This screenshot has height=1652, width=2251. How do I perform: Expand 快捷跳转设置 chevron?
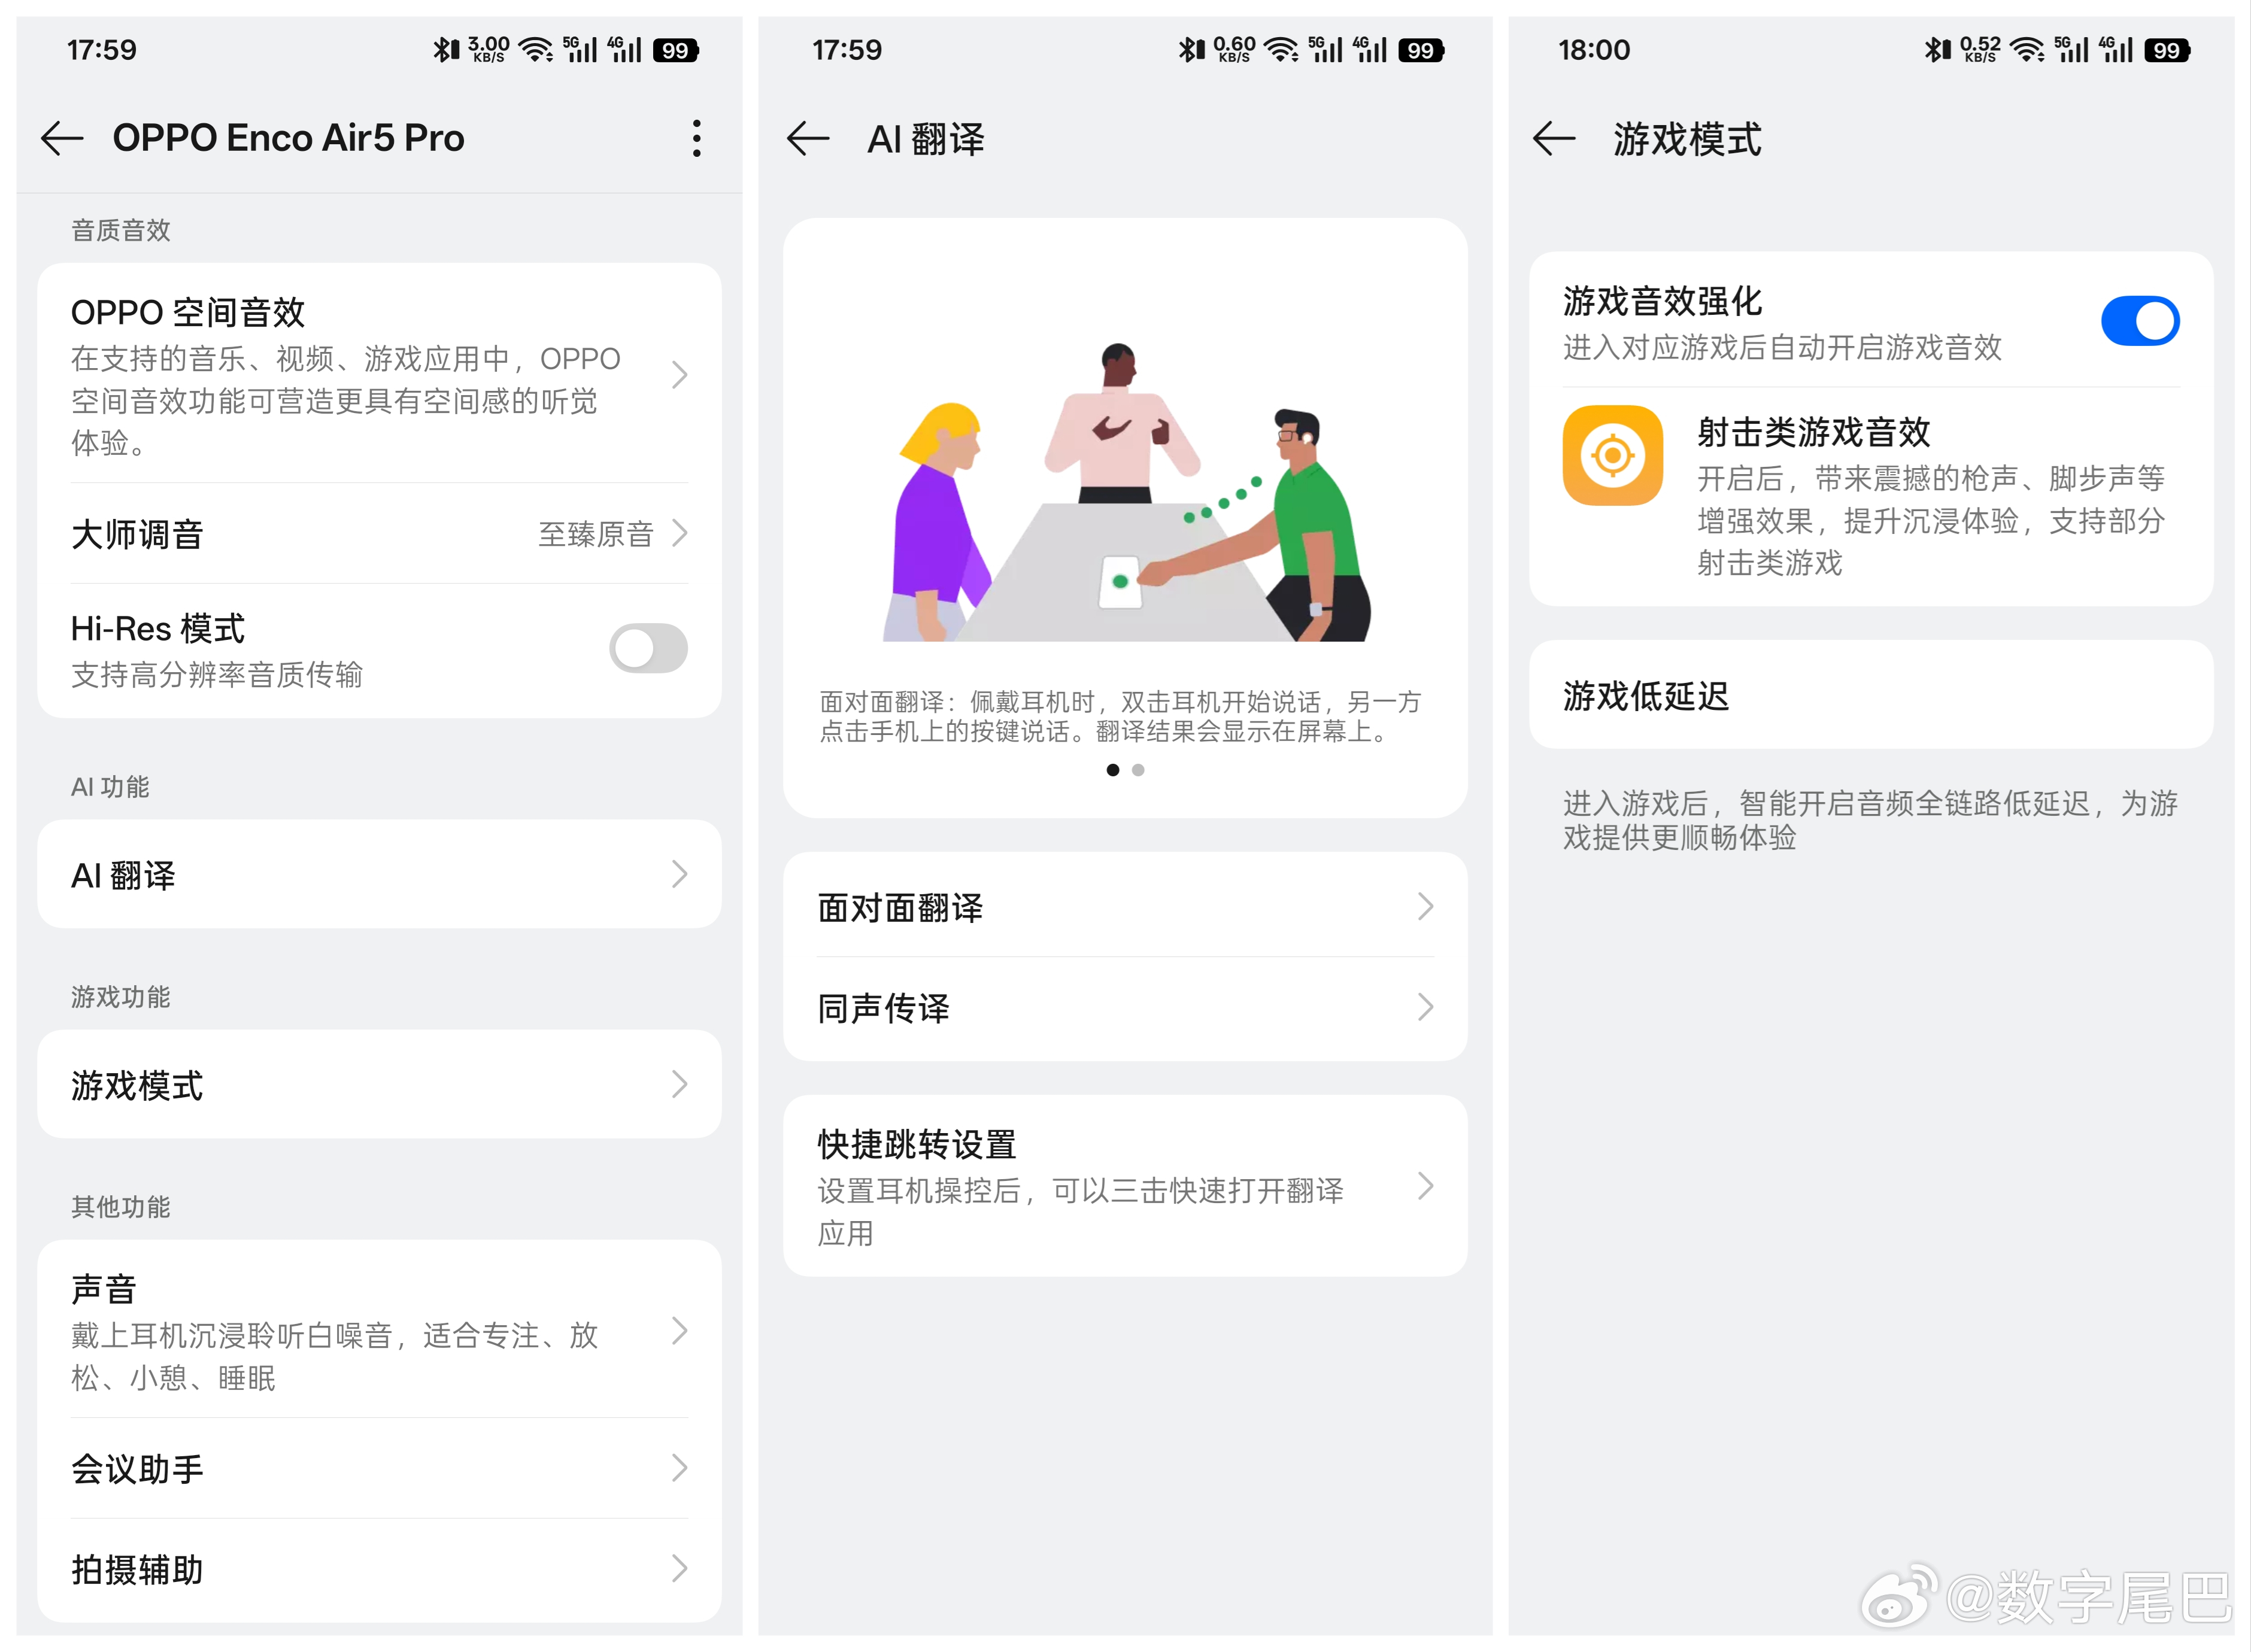[x=1425, y=1187]
